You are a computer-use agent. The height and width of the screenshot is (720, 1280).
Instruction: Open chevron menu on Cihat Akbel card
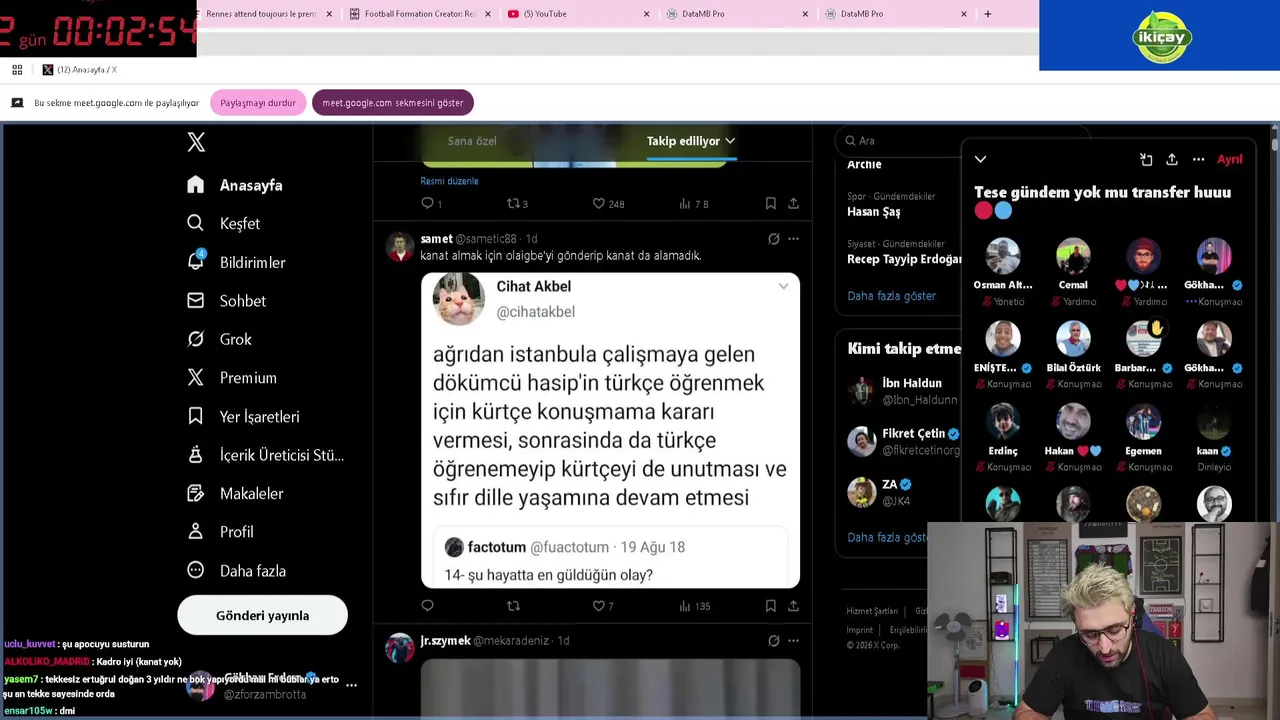click(783, 286)
